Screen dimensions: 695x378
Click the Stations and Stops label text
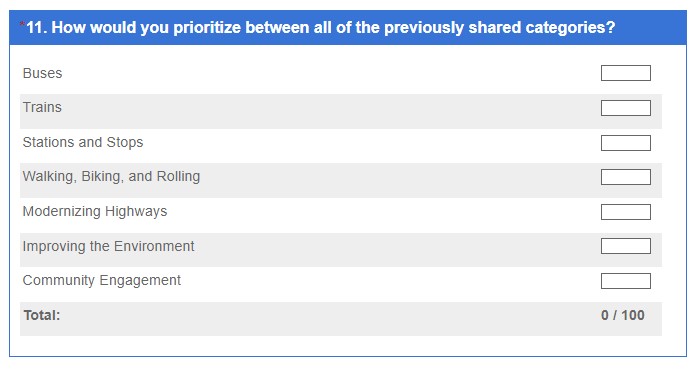[83, 142]
